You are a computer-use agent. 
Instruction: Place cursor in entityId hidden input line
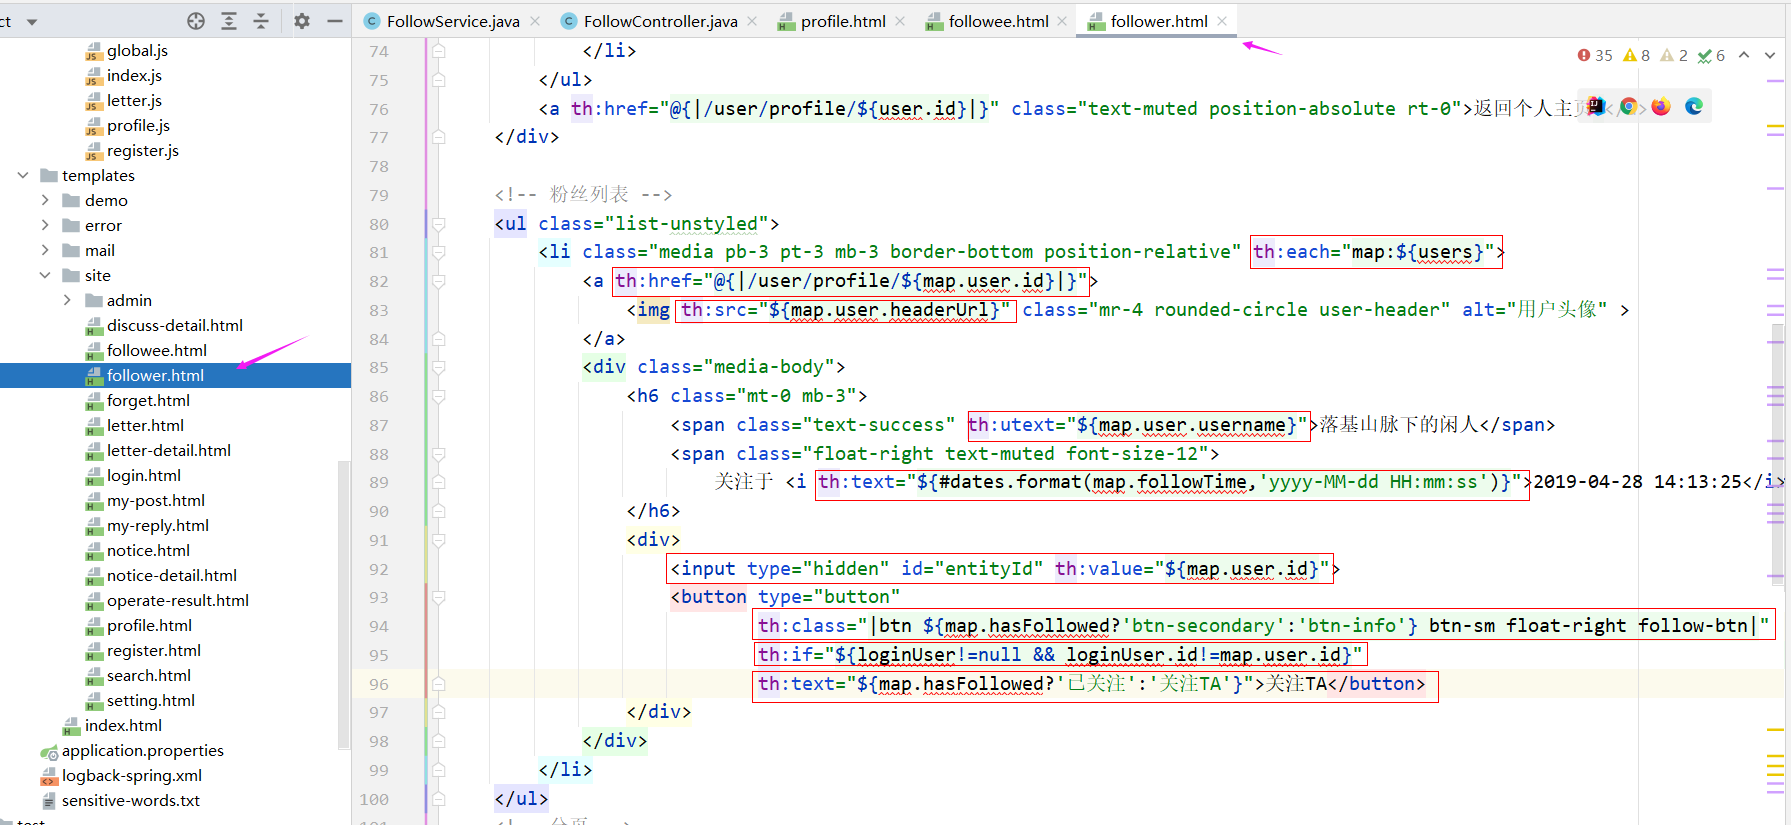coord(1000,569)
